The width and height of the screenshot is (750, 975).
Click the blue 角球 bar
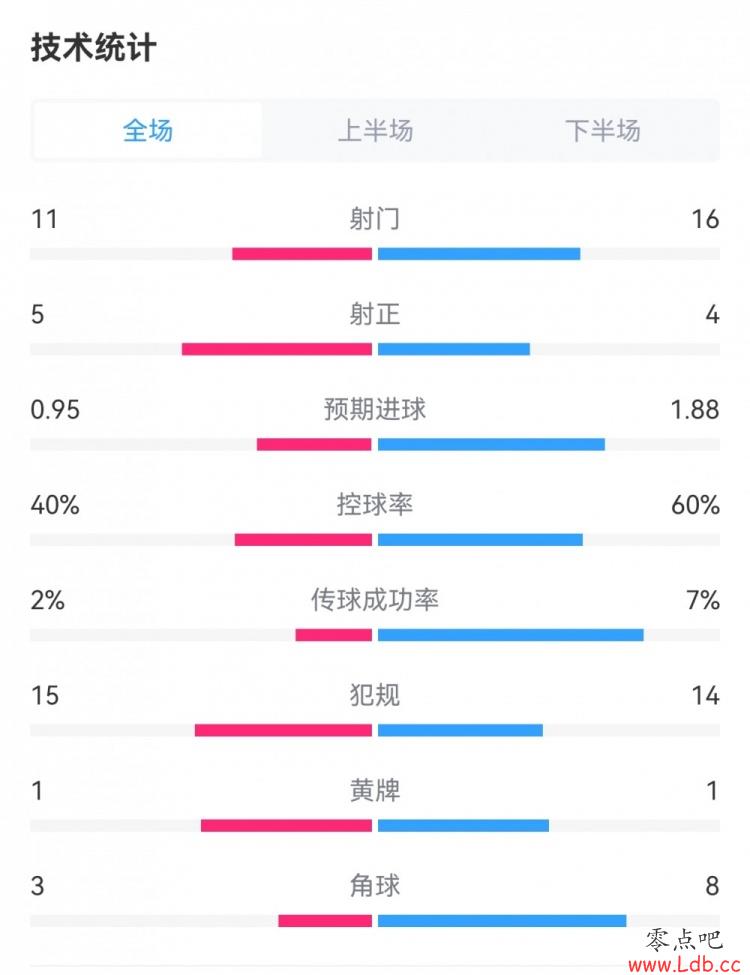point(502,920)
